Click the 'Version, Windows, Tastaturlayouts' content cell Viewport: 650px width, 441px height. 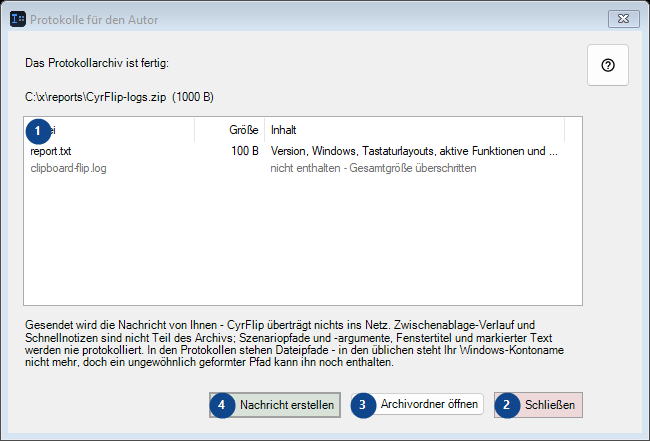(x=414, y=151)
